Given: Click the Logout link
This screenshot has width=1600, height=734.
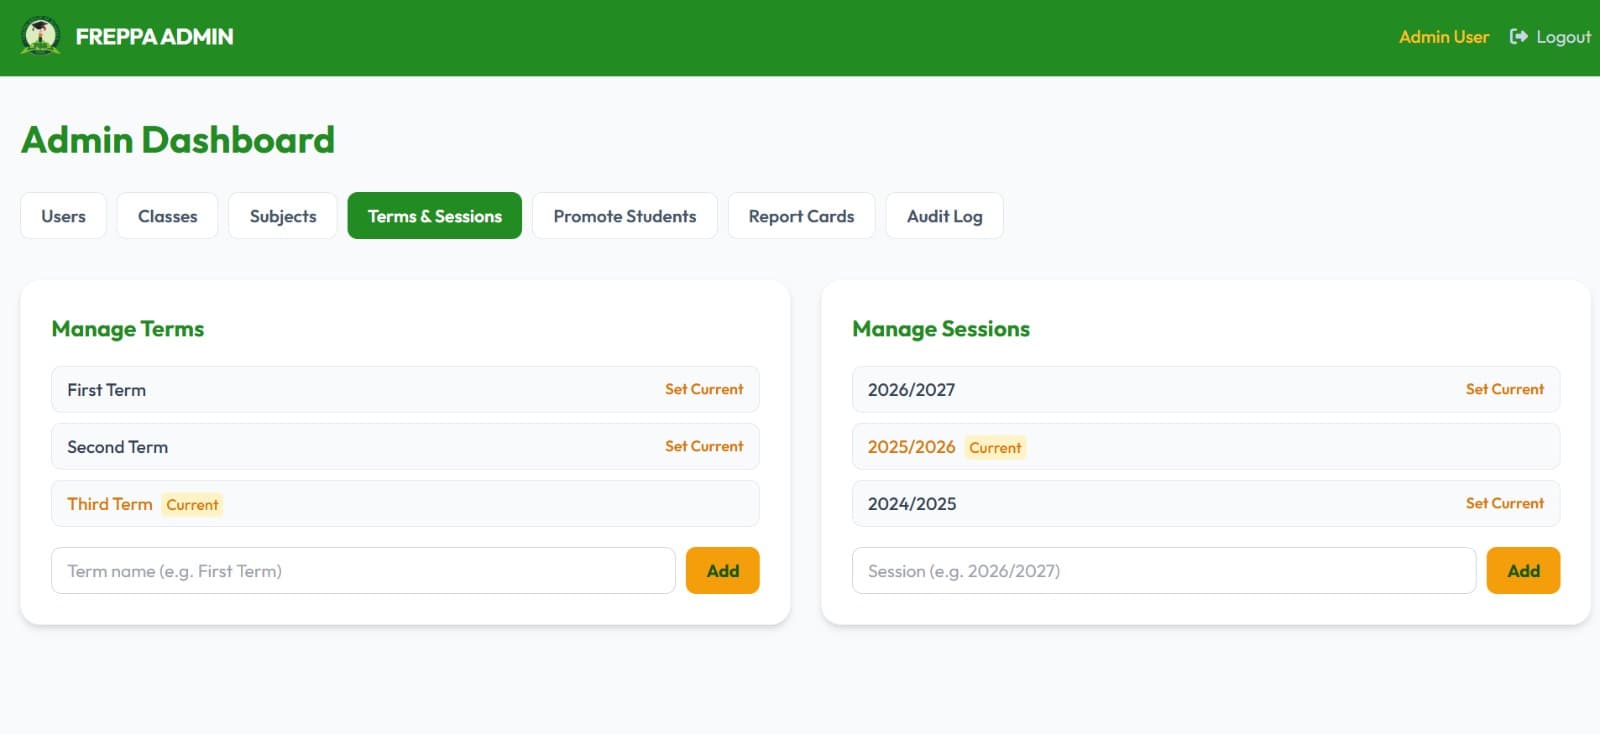Looking at the screenshot, I should click(x=1550, y=37).
